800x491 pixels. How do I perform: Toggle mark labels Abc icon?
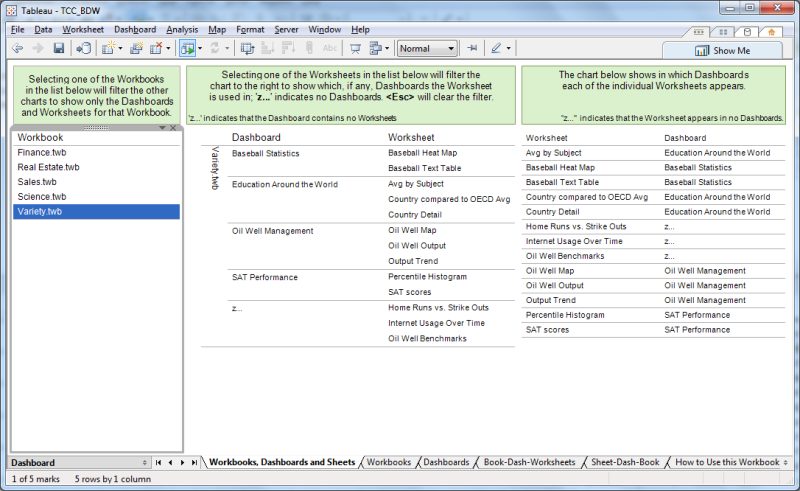[x=330, y=48]
